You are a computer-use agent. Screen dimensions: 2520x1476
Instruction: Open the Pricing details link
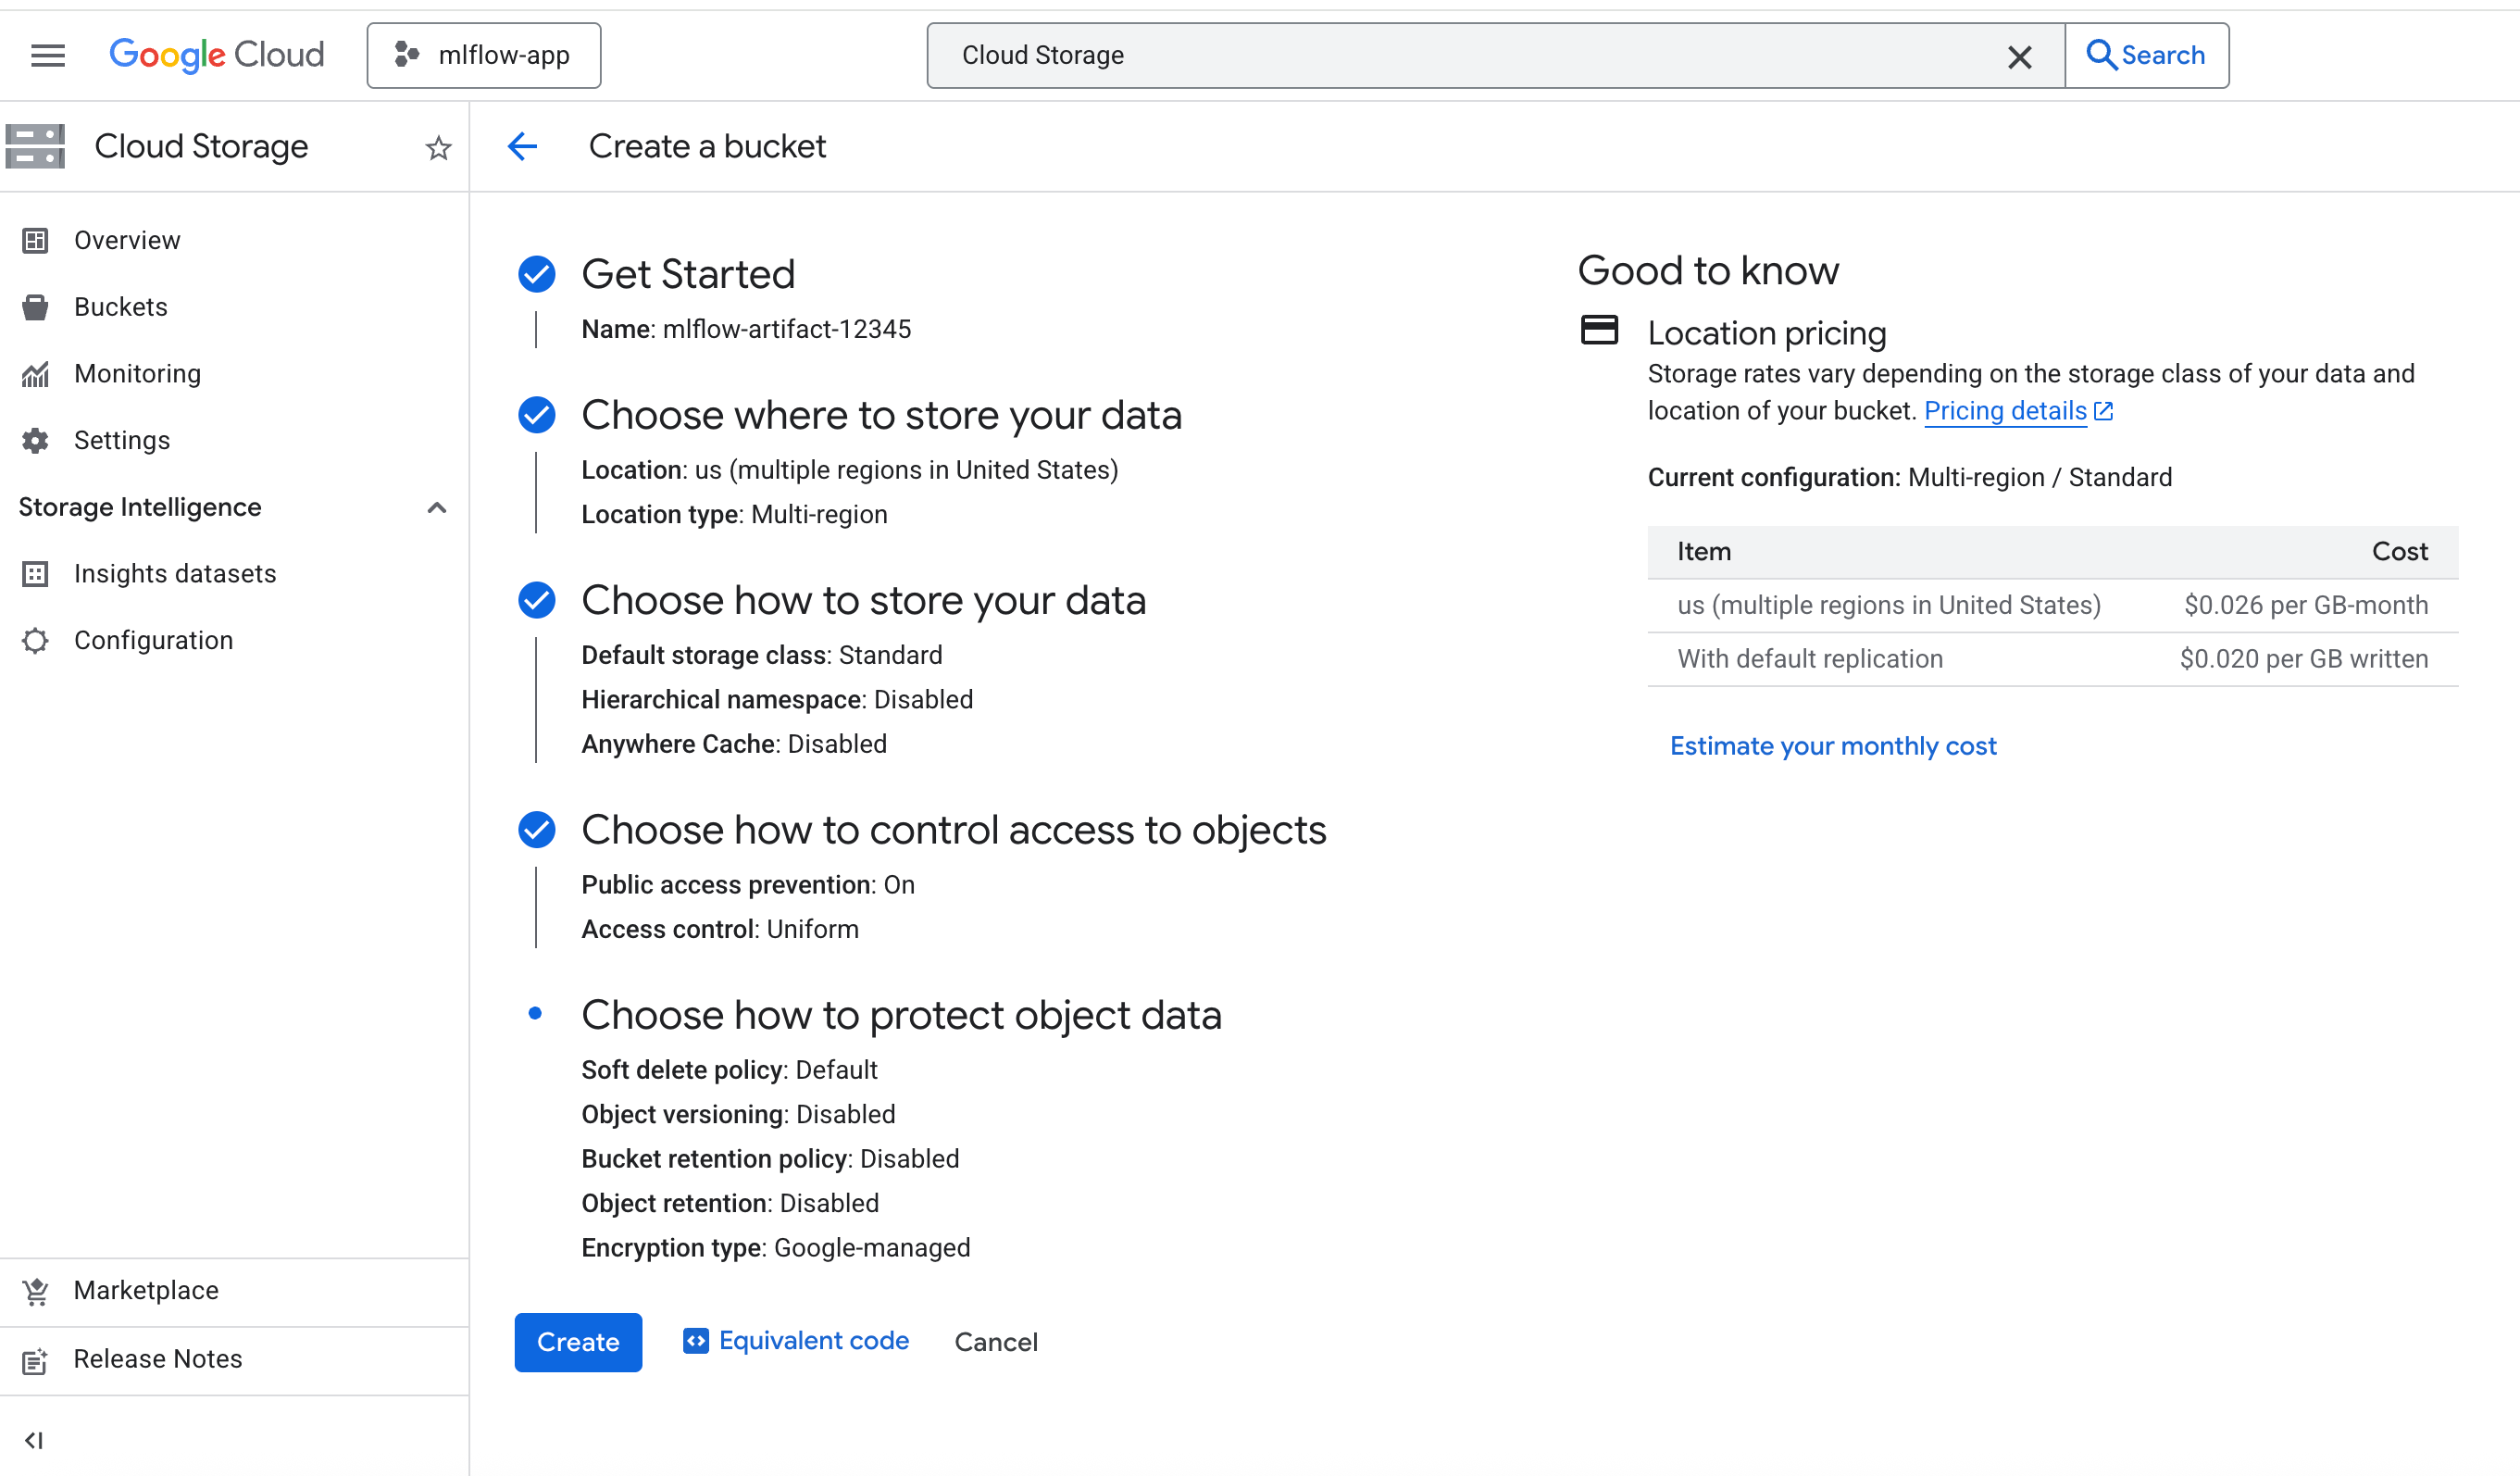tap(2005, 411)
